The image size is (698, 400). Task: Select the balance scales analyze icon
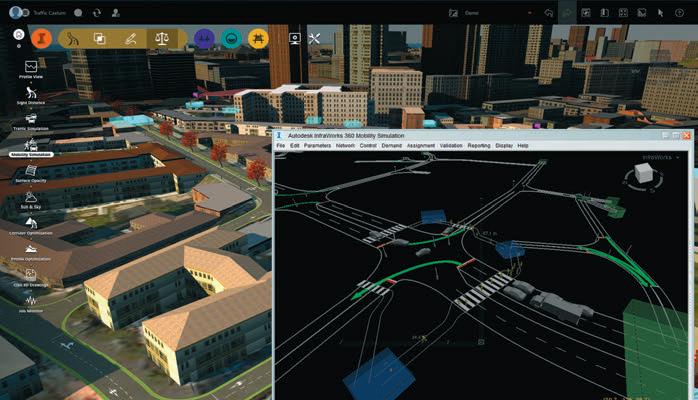162,39
